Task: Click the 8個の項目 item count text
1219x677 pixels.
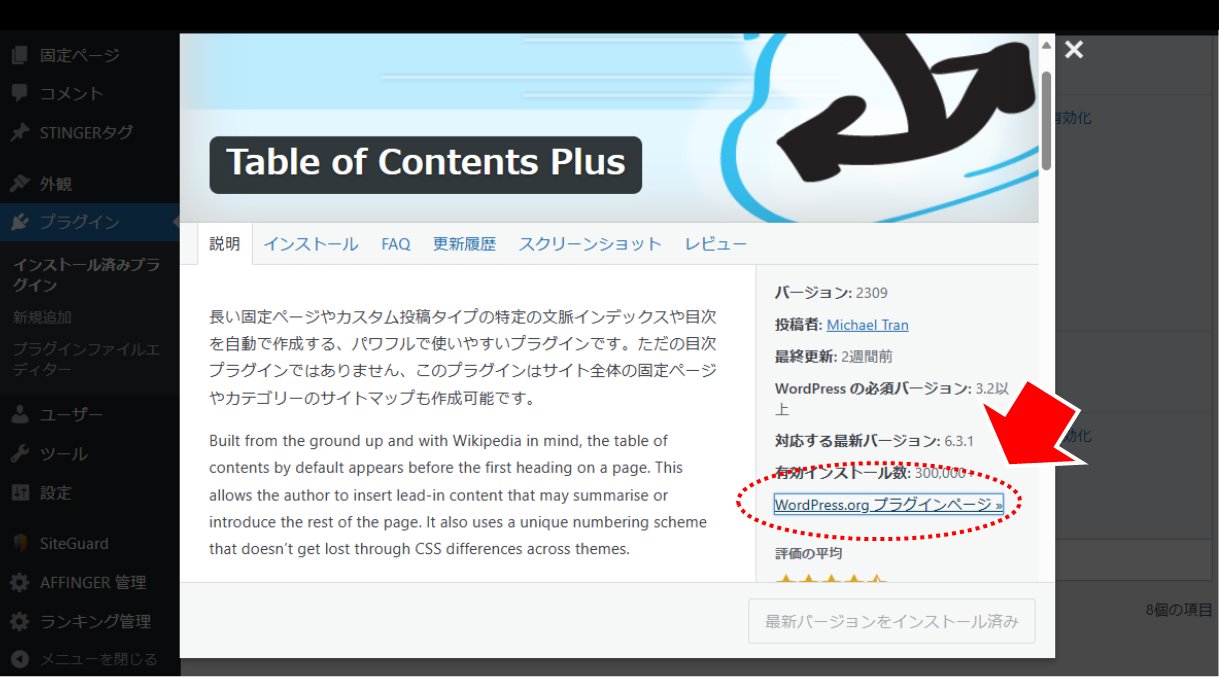Action: pos(1180,610)
